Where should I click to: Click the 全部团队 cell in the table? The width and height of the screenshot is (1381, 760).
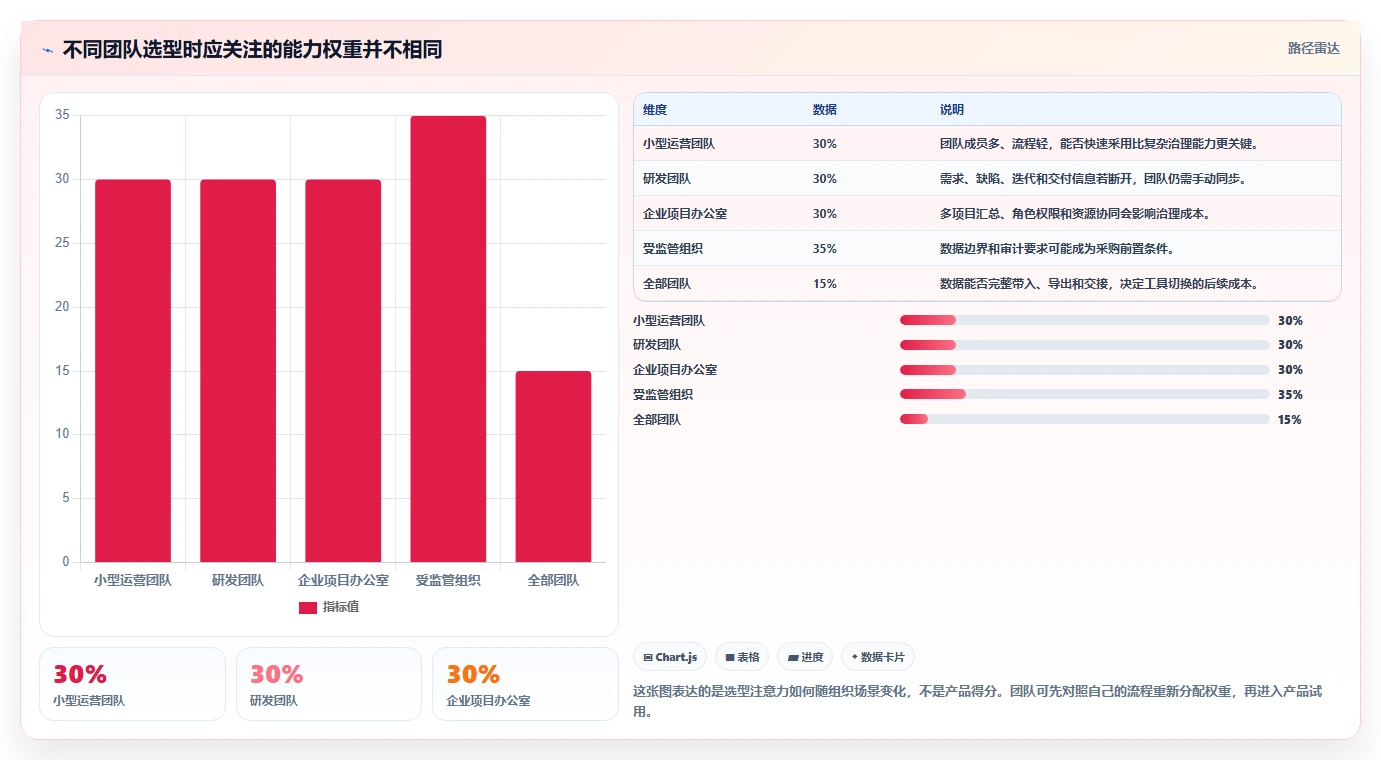click(x=667, y=284)
